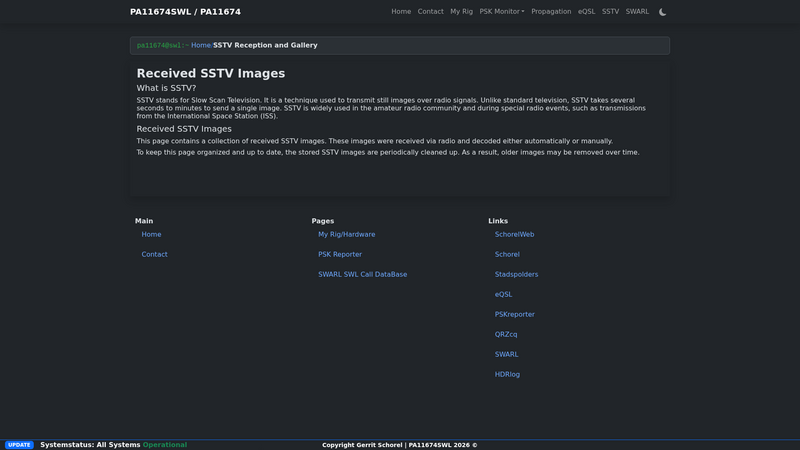Toggle dark mode with moon icon

pos(662,12)
